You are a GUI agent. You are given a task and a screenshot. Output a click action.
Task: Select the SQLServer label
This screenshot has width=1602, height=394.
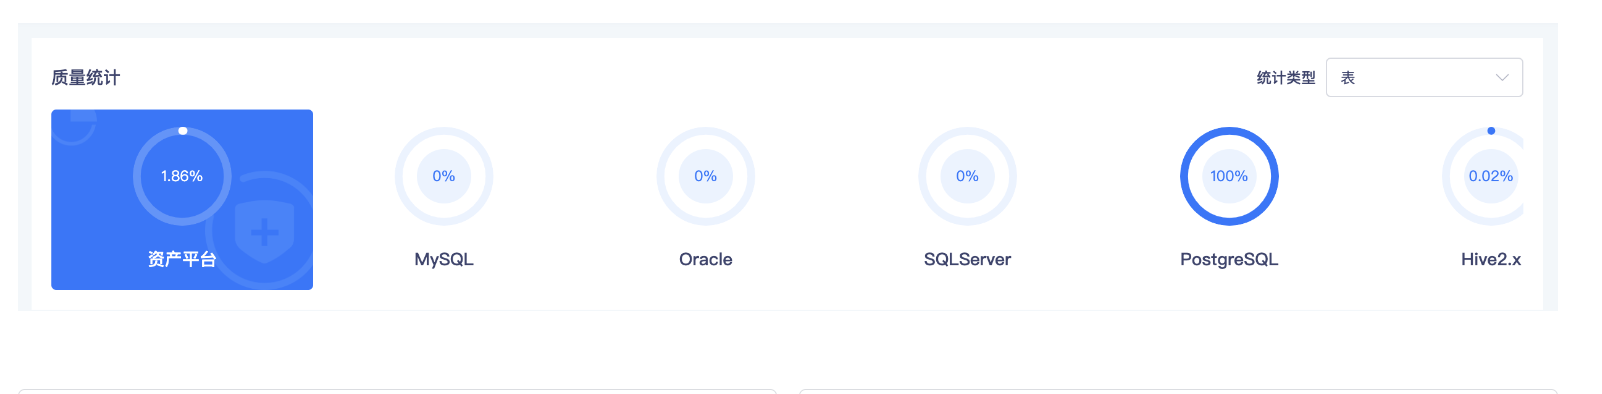pyautogui.click(x=967, y=259)
